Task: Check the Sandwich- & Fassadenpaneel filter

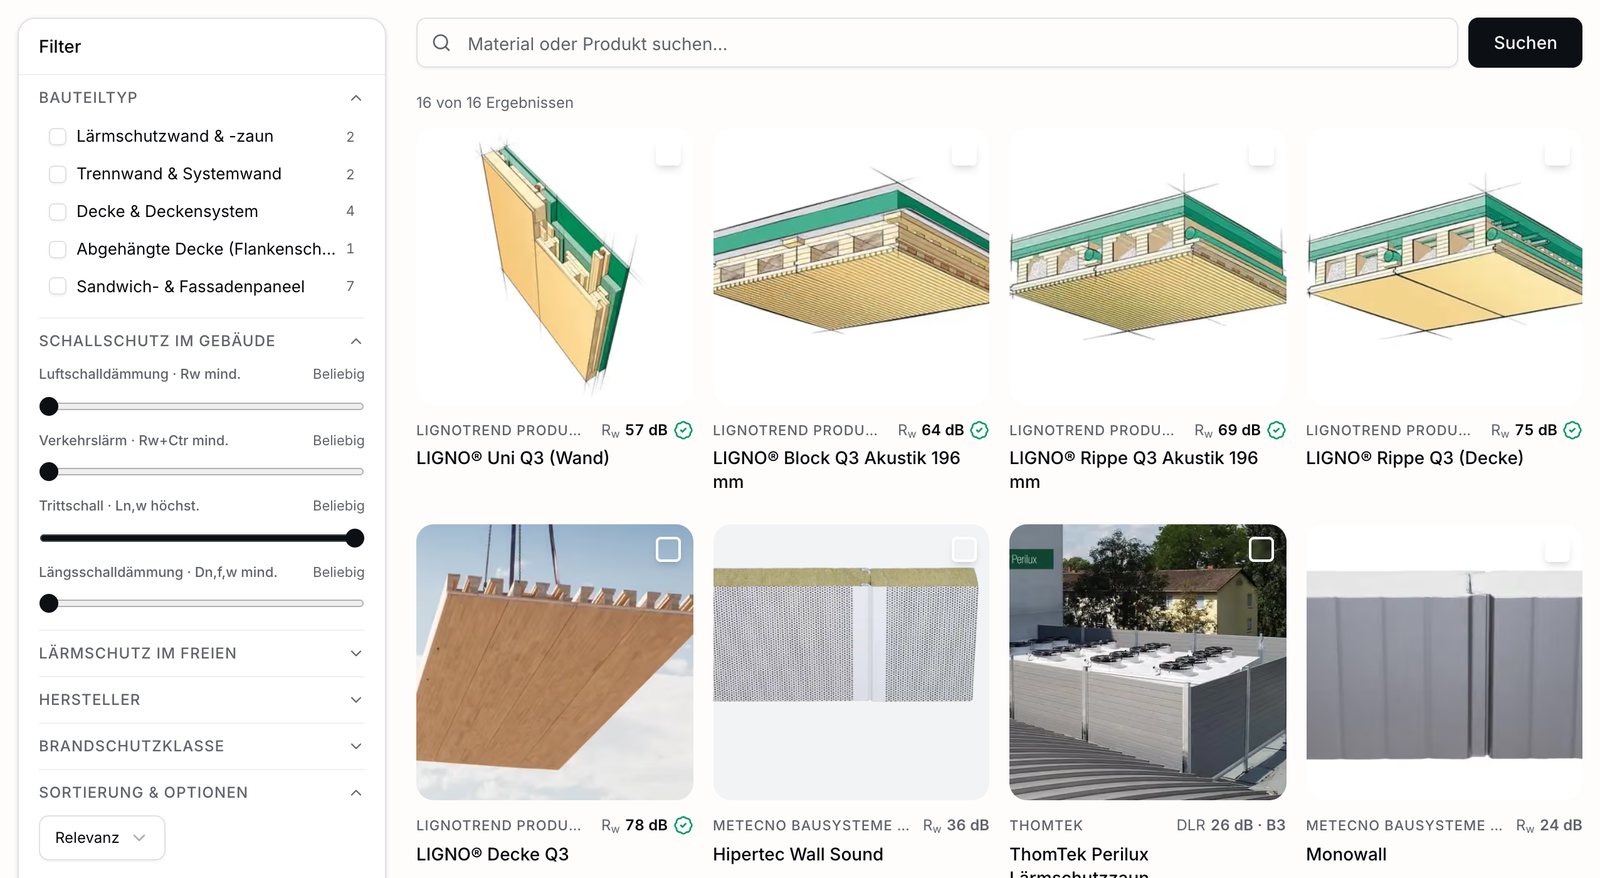Action: pyautogui.click(x=58, y=287)
